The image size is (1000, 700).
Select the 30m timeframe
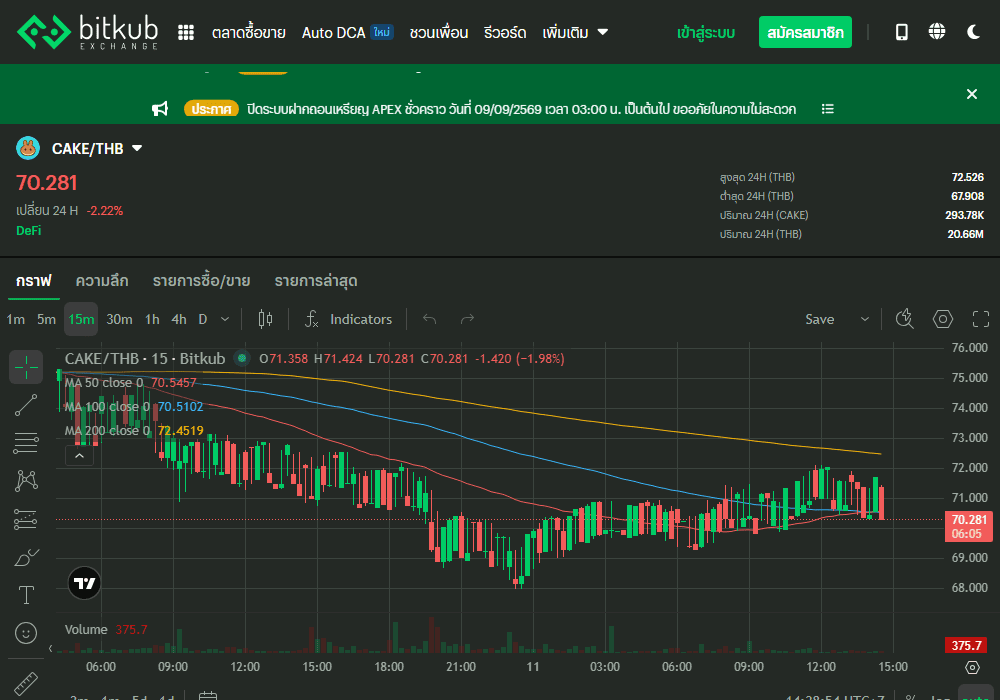pos(119,319)
